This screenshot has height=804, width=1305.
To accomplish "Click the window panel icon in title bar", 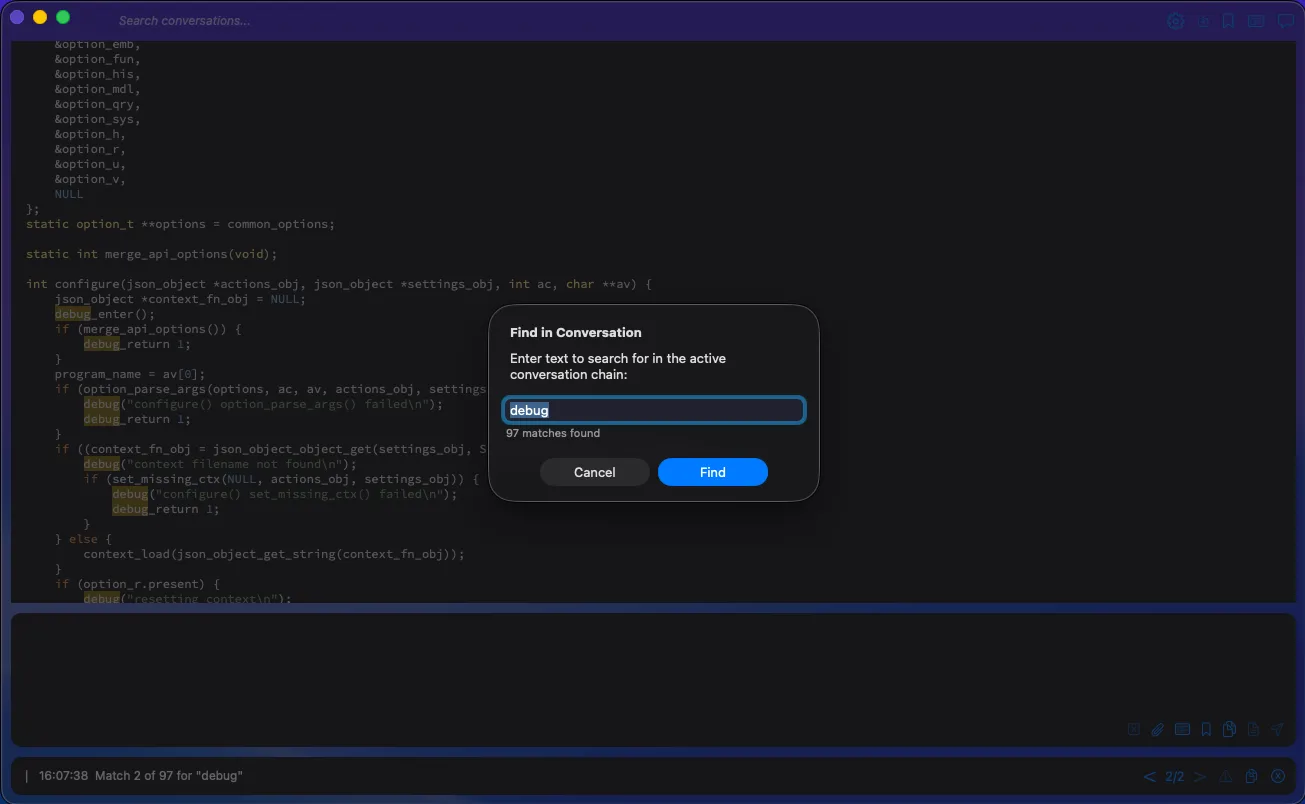I will 1256,21.
